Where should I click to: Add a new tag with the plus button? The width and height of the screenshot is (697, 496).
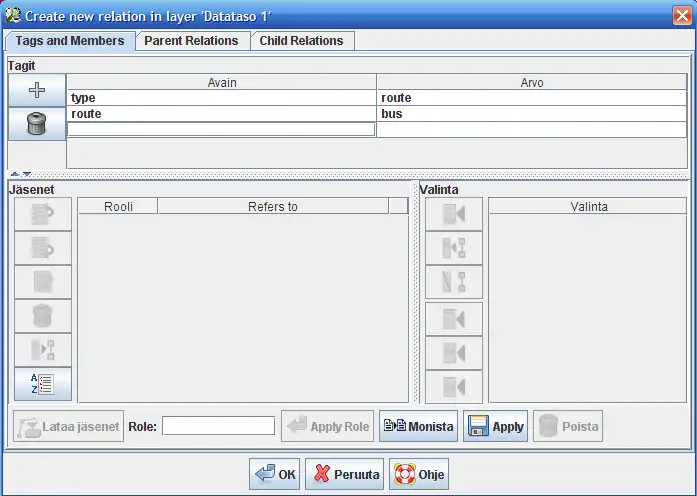click(37, 90)
